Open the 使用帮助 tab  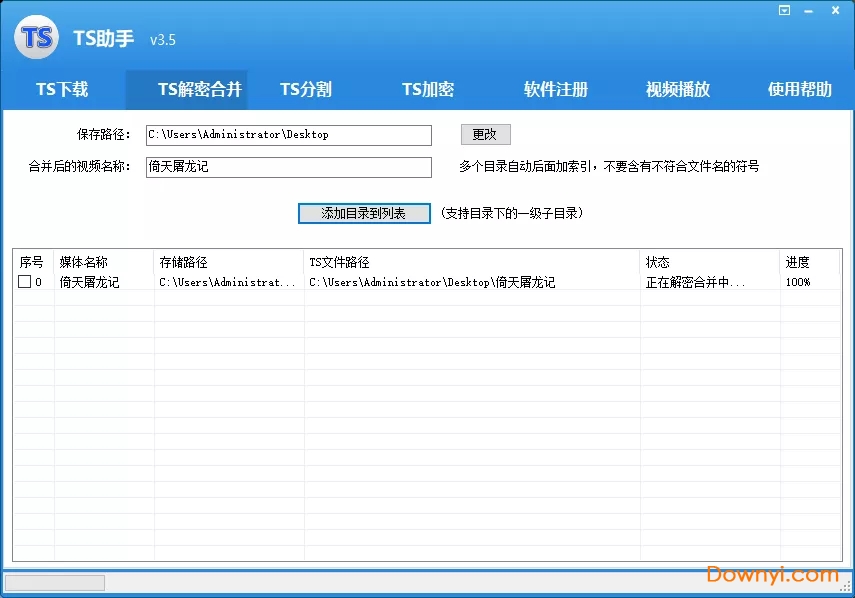(798, 89)
